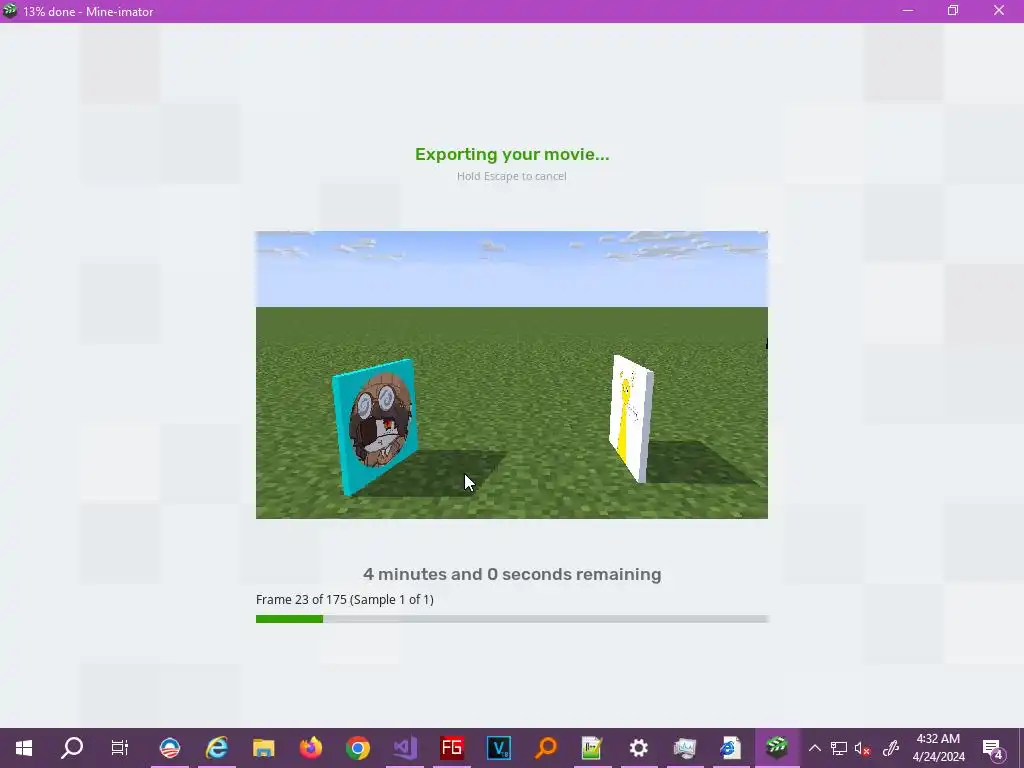Viewport: 1024px width, 768px height.
Task: Click the '13% done - Mine-imator' window title
Action: (x=88, y=12)
